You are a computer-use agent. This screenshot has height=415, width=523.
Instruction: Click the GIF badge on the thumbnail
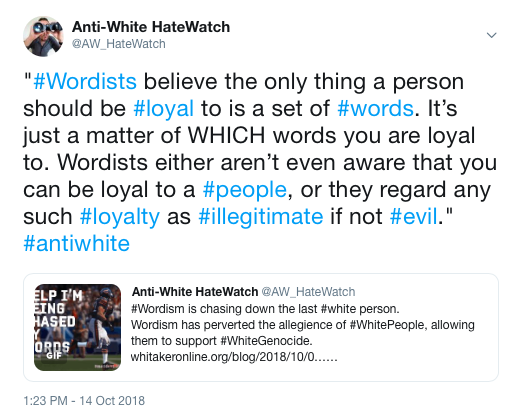tap(54, 356)
